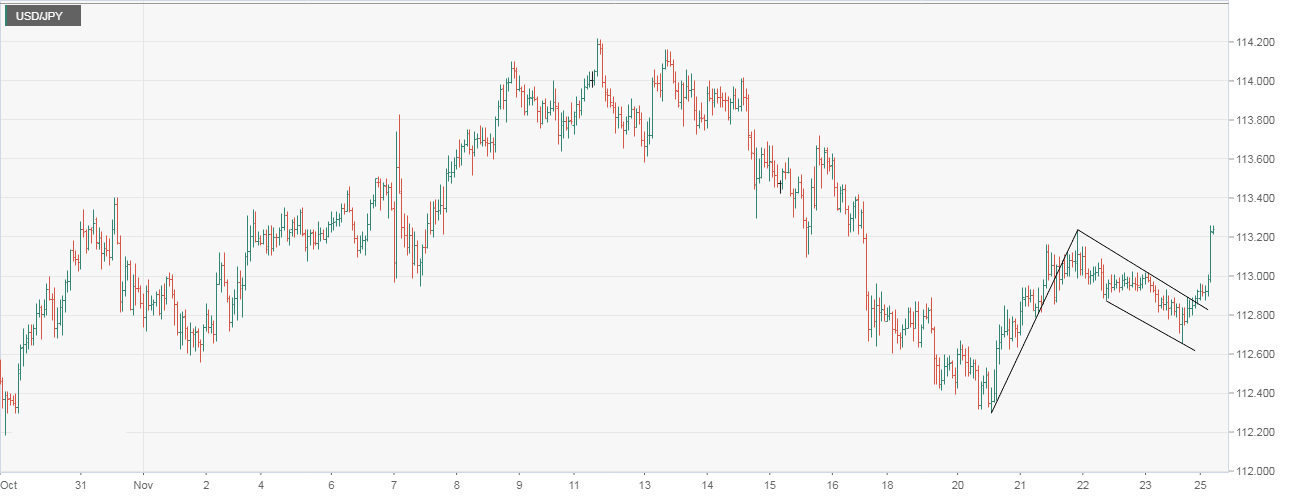Select the 113.000 price level label

click(1252, 276)
